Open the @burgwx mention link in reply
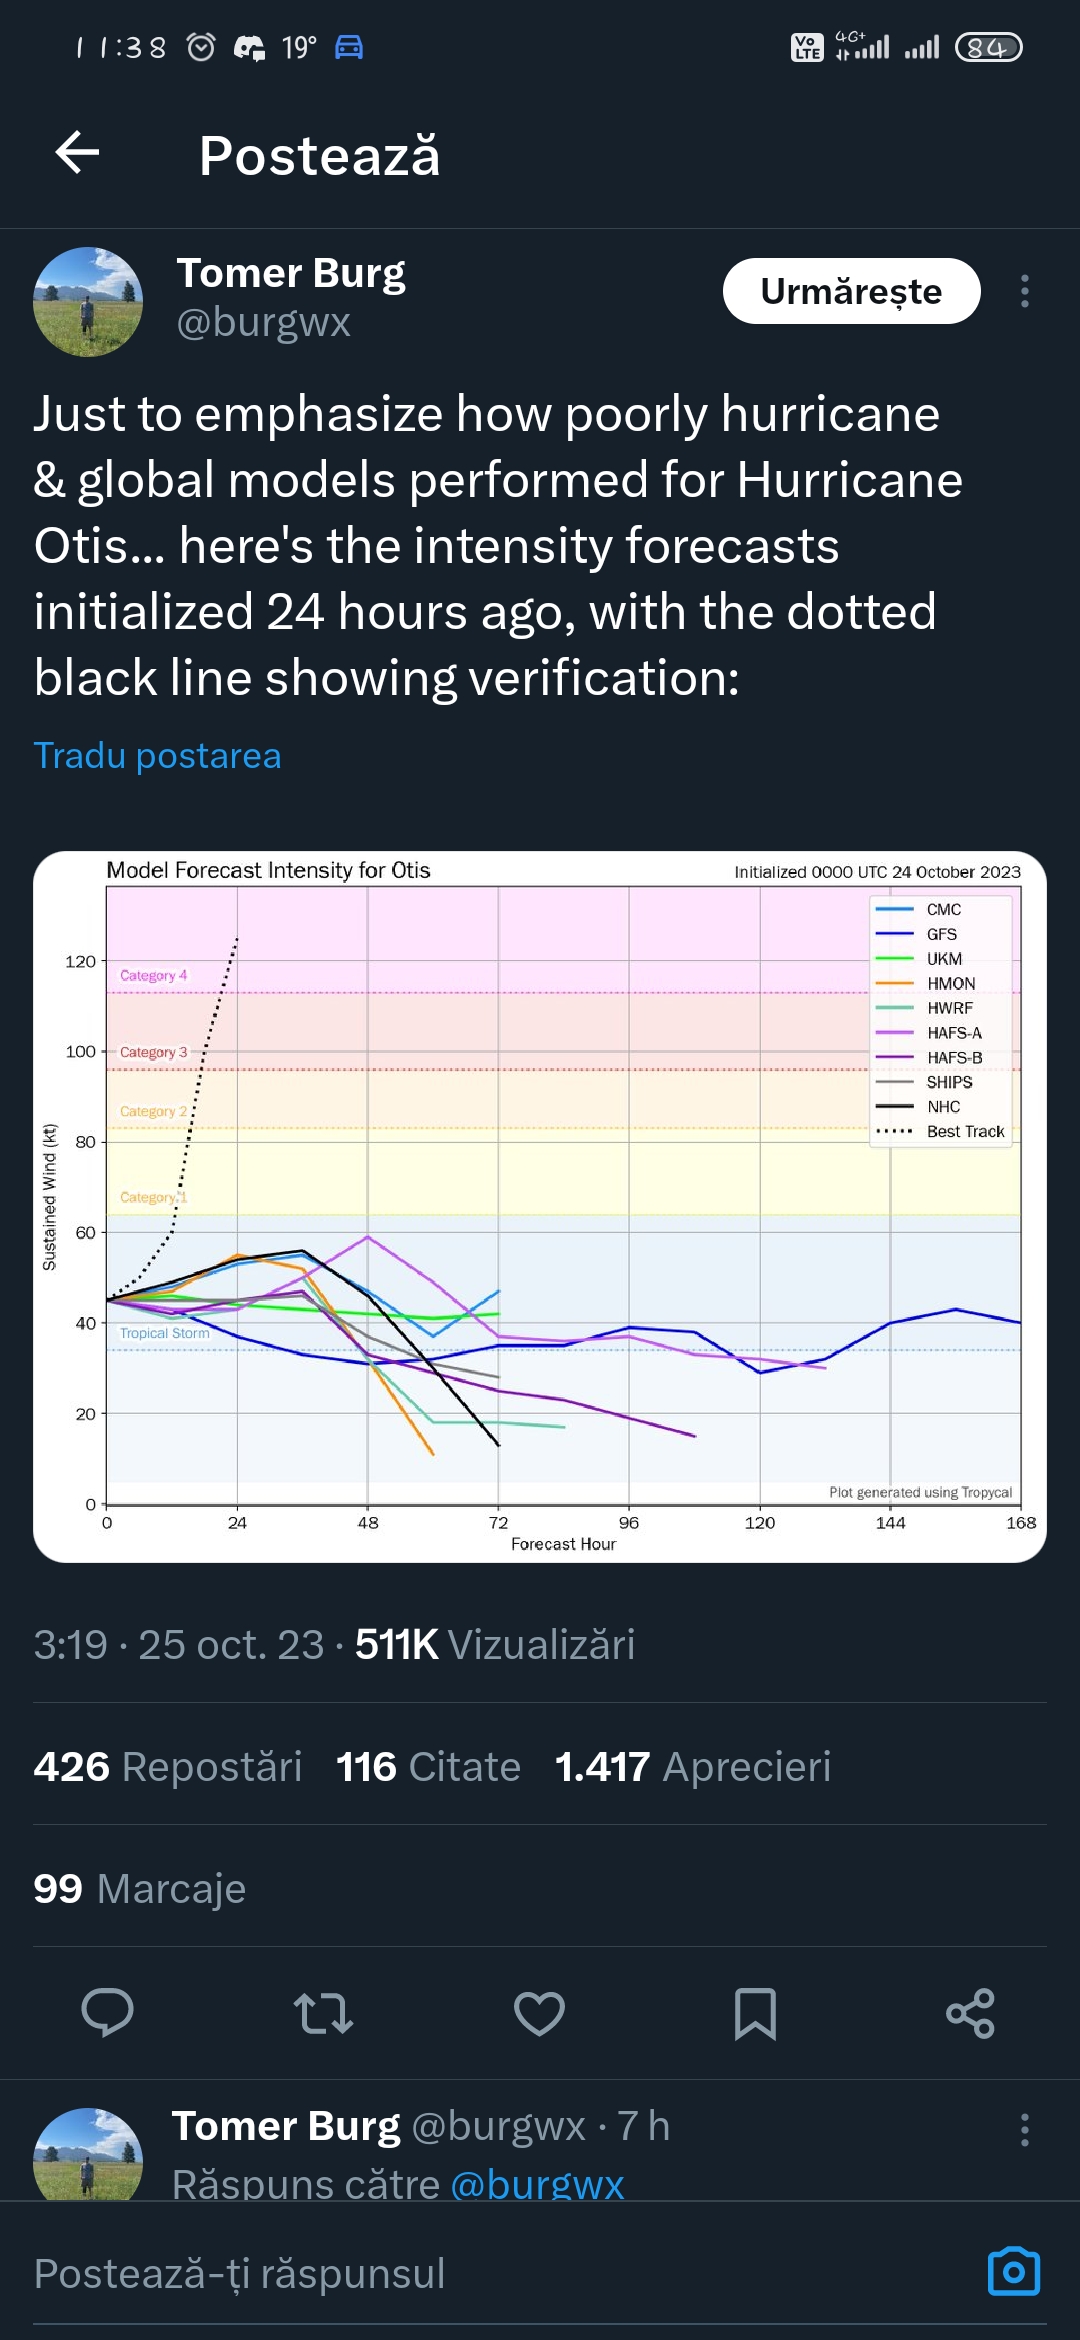This screenshot has height=2340, width=1080. (537, 2184)
